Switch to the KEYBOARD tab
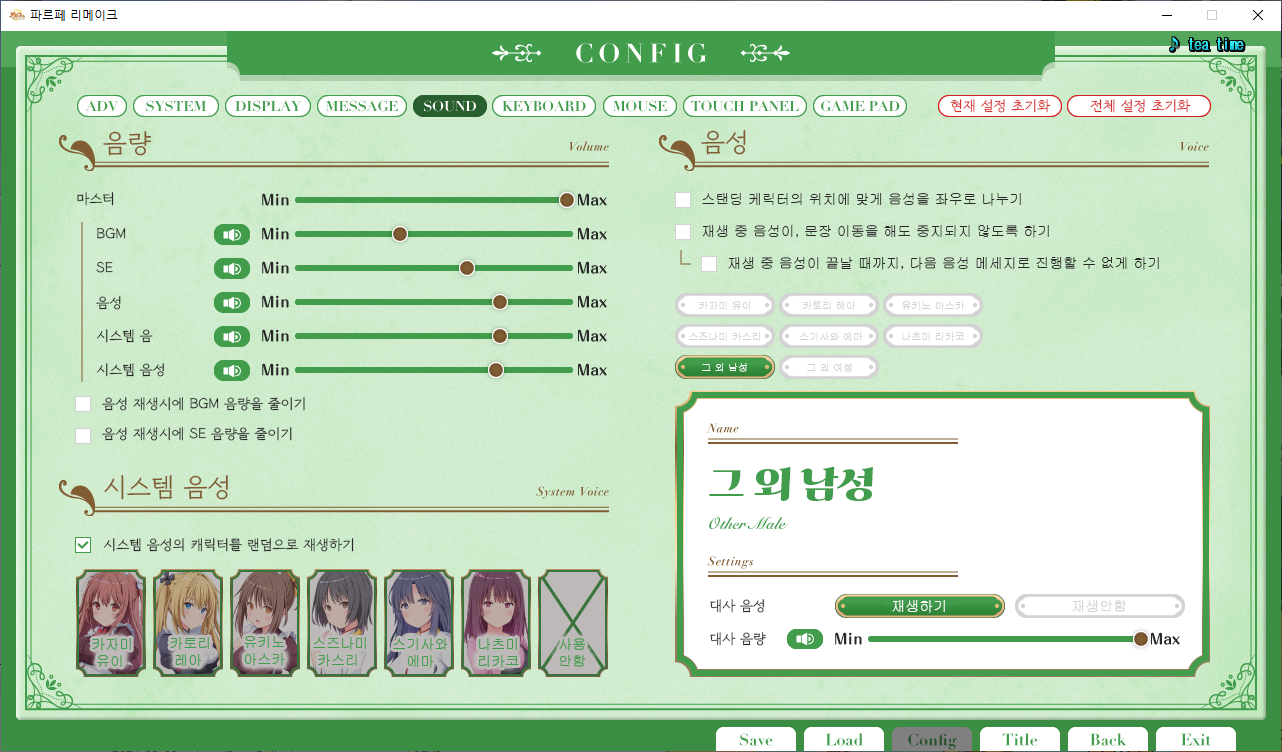1282x752 pixels. click(544, 106)
